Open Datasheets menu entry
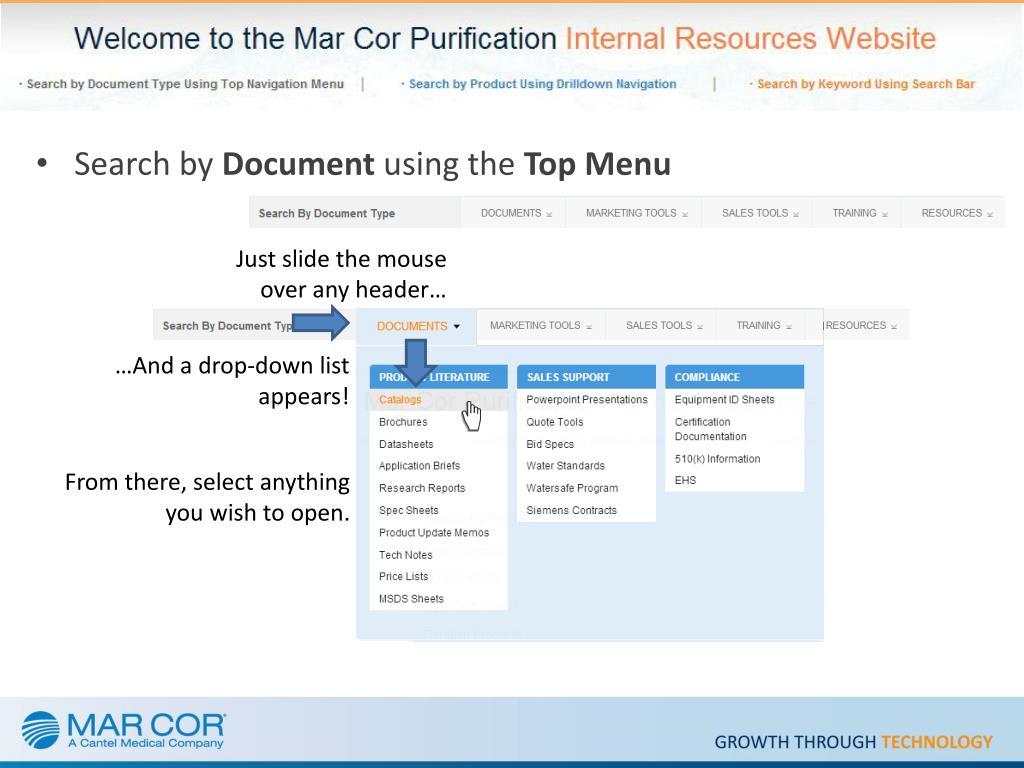Viewport: 1024px width, 768px height. point(406,444)
